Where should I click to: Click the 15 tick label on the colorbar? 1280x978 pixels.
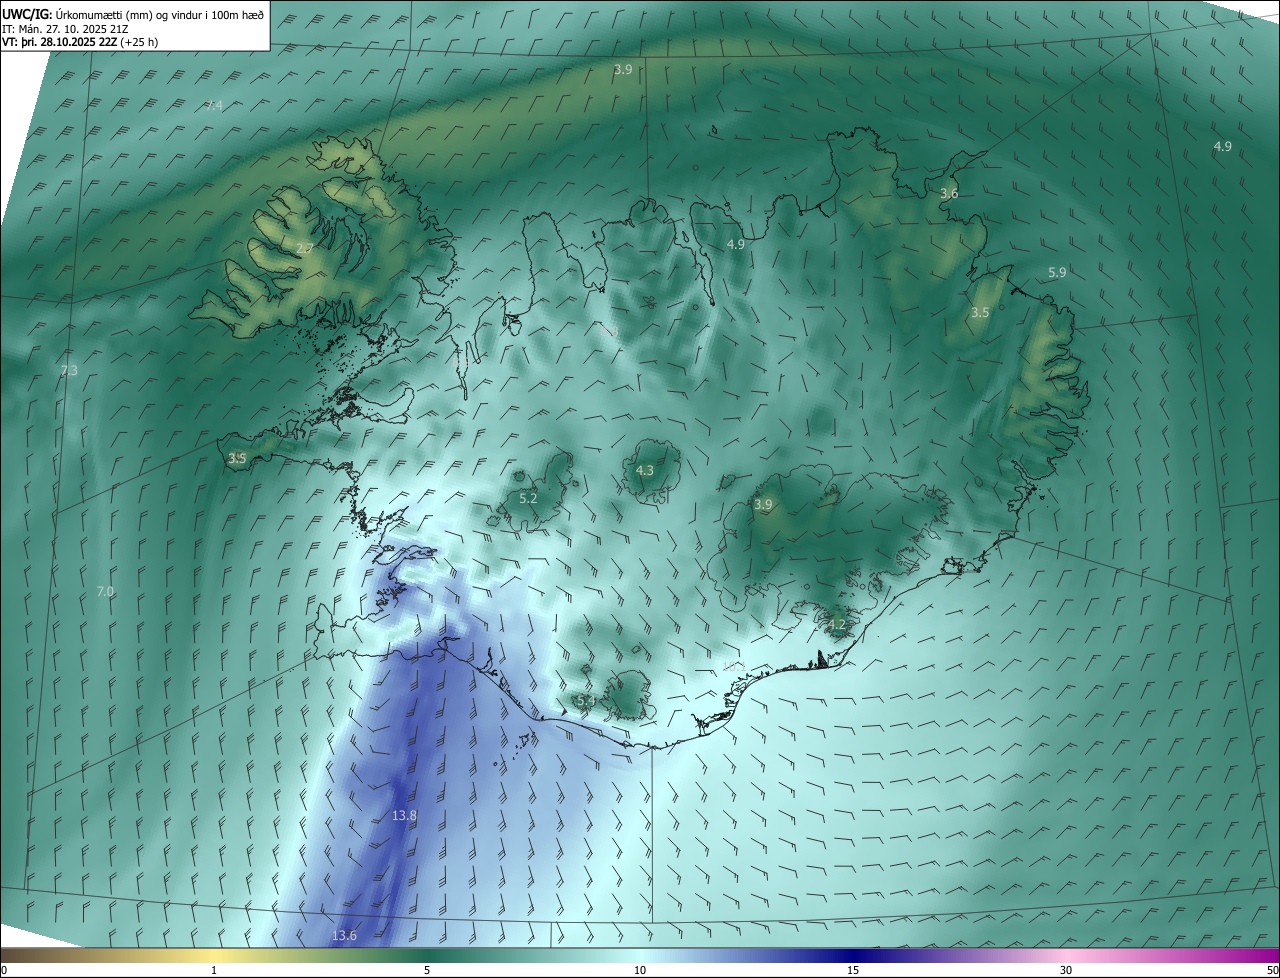point(853,970)
